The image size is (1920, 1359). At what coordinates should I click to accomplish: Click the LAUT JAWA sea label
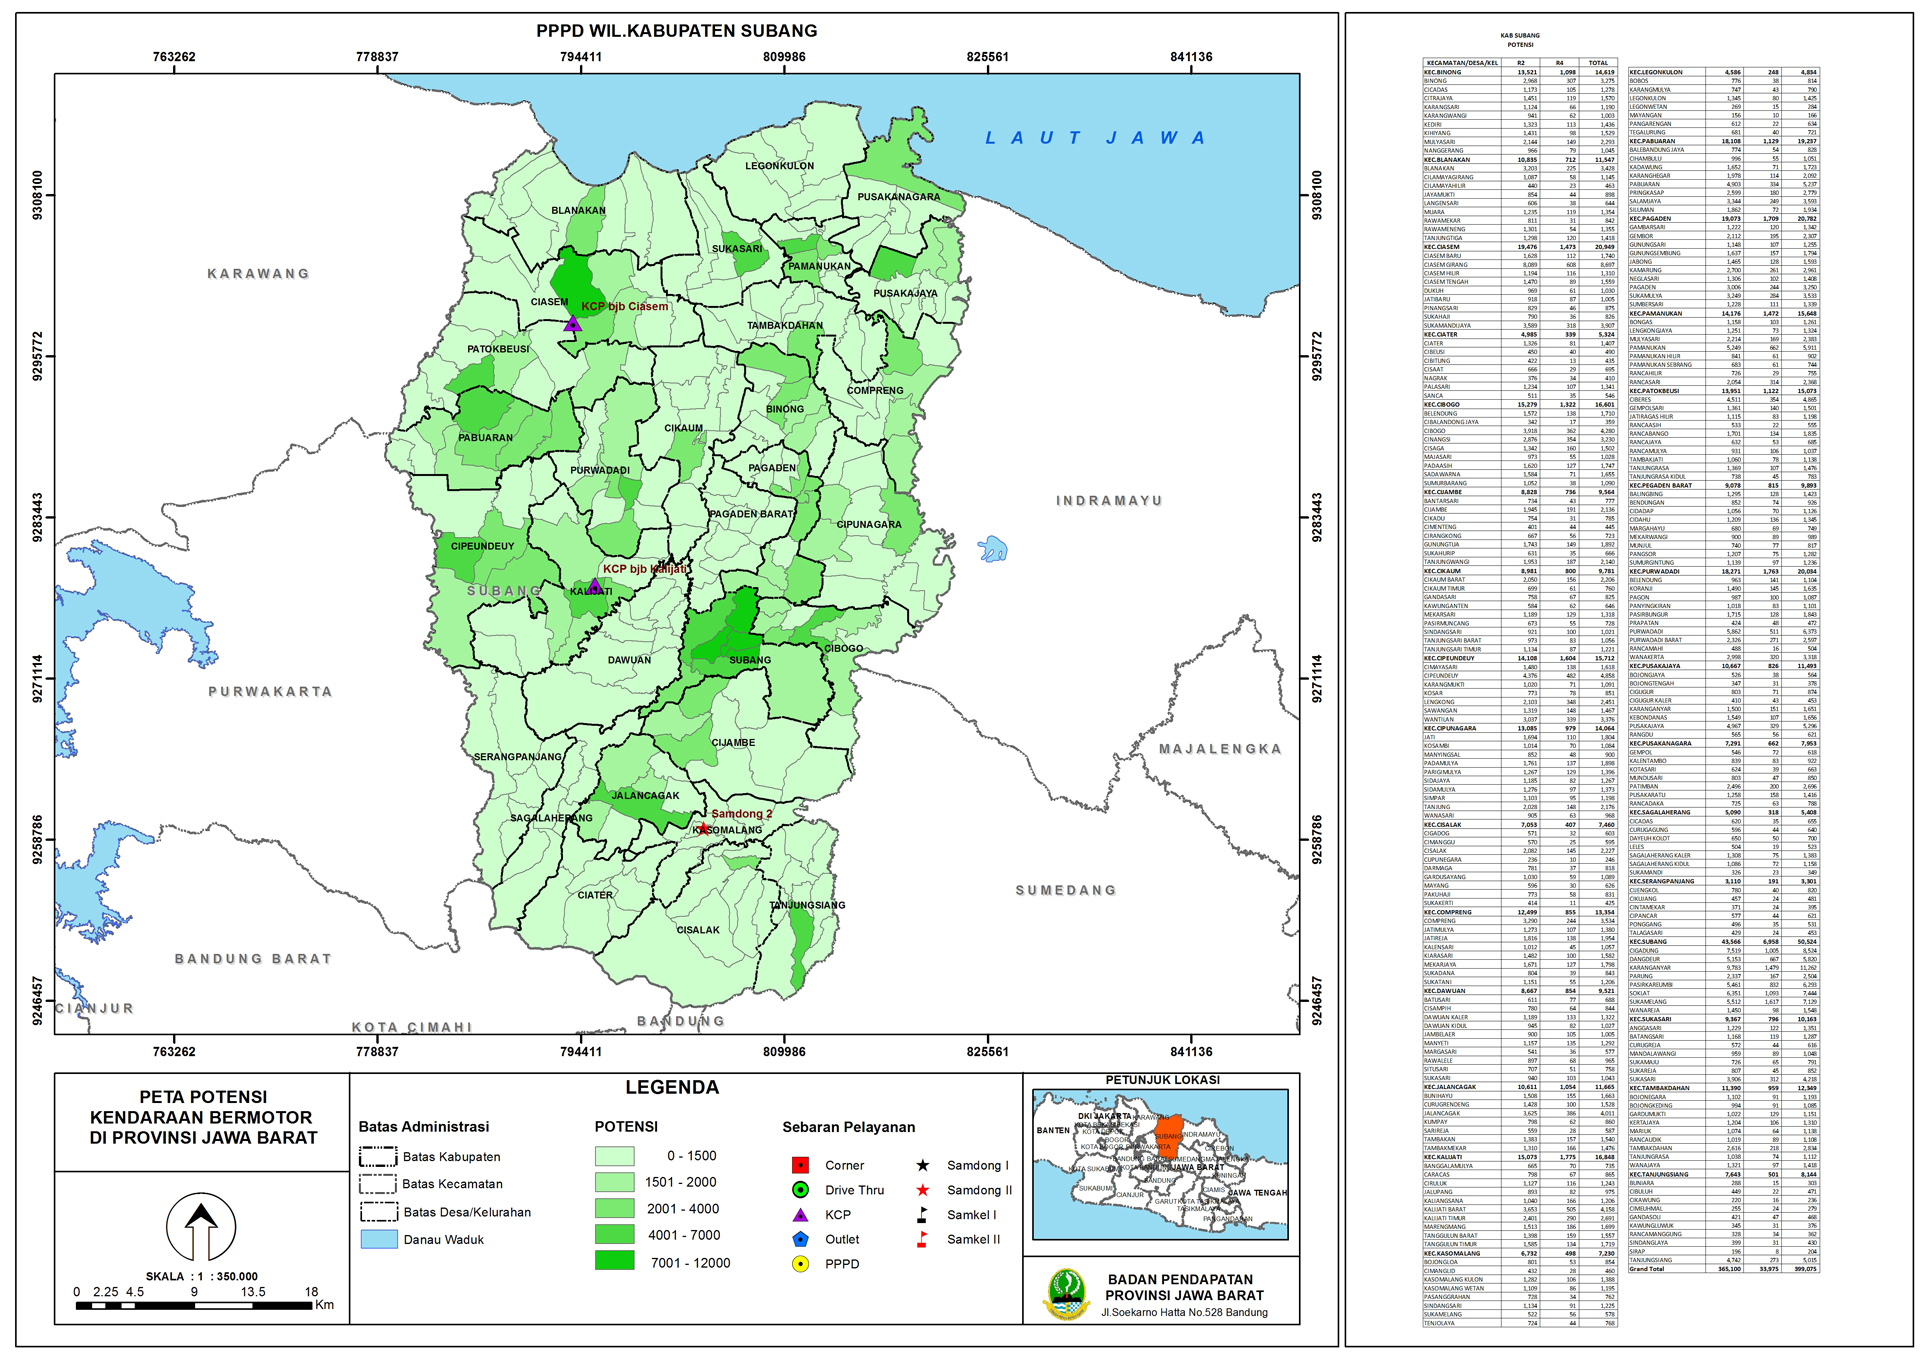coord(1095,138)
